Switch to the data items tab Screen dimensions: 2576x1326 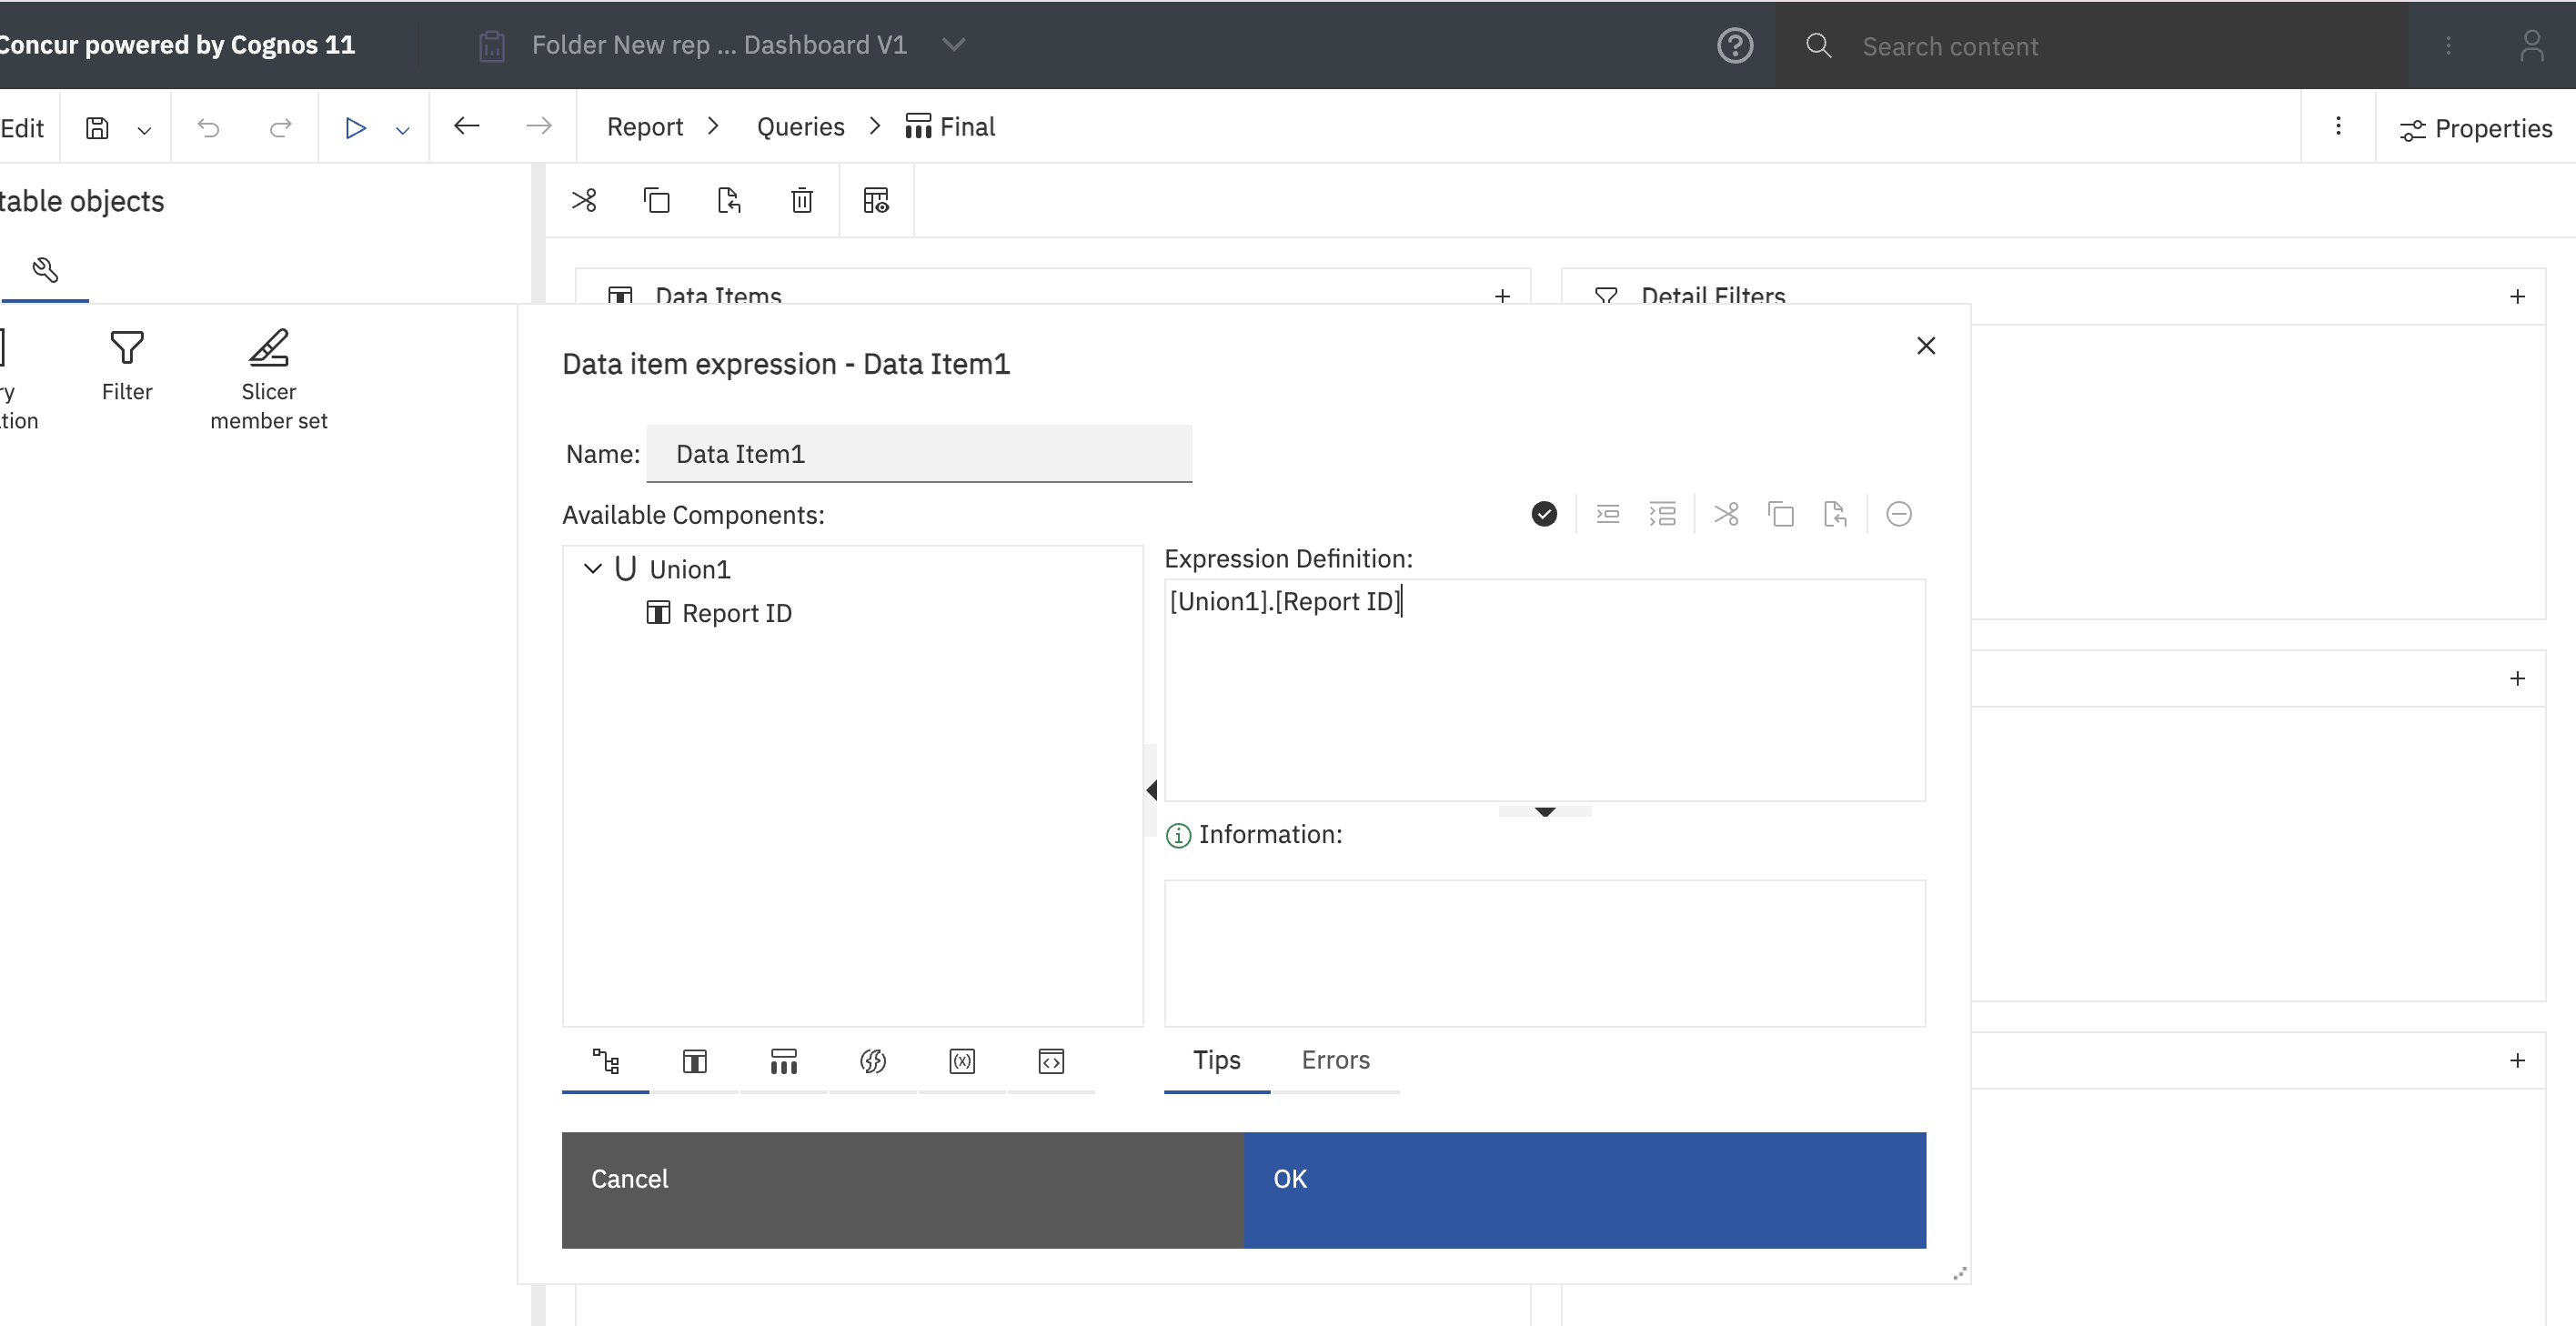(x=694, y=1061)
